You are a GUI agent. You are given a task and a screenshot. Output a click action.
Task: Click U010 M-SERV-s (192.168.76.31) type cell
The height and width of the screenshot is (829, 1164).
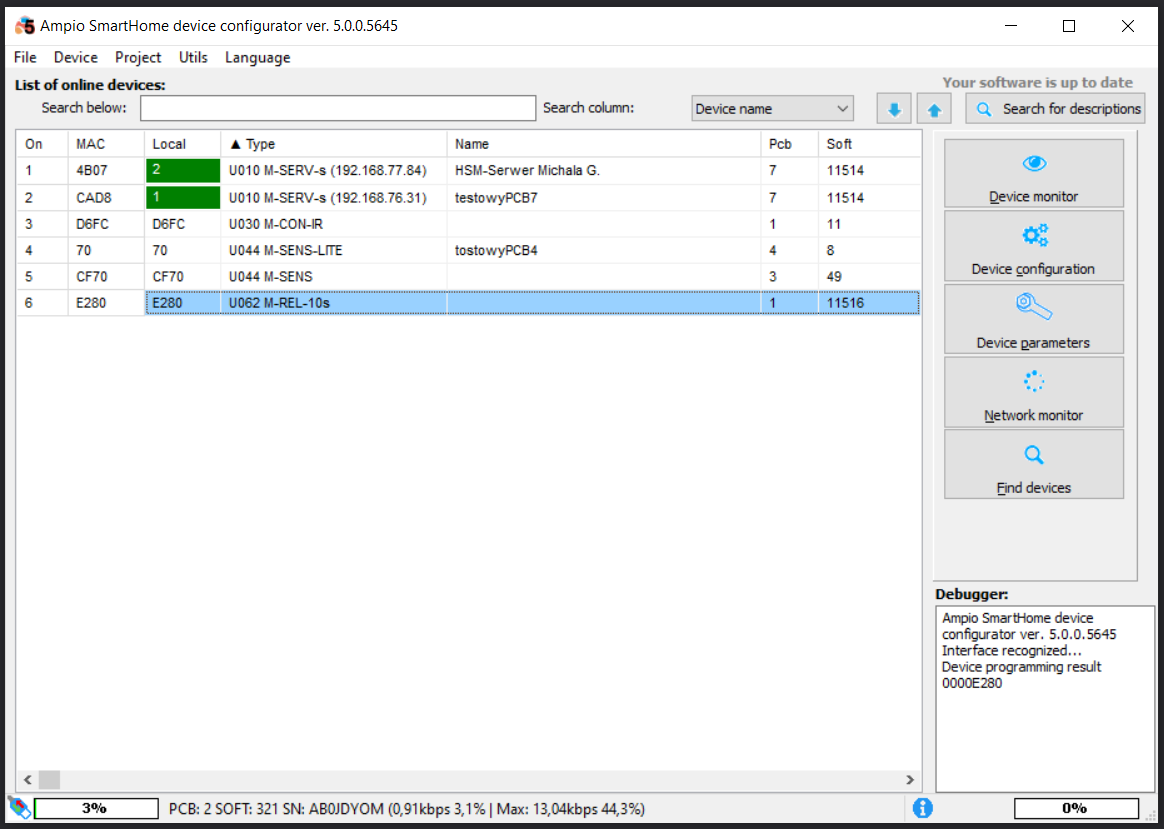pos(333,198)
